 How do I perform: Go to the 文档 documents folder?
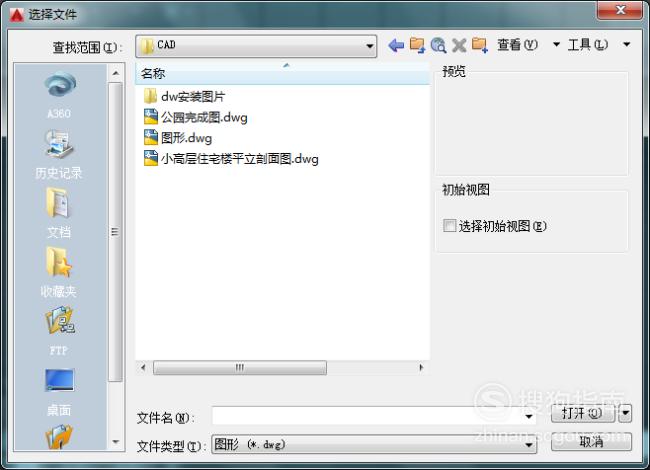click(59, 213)
